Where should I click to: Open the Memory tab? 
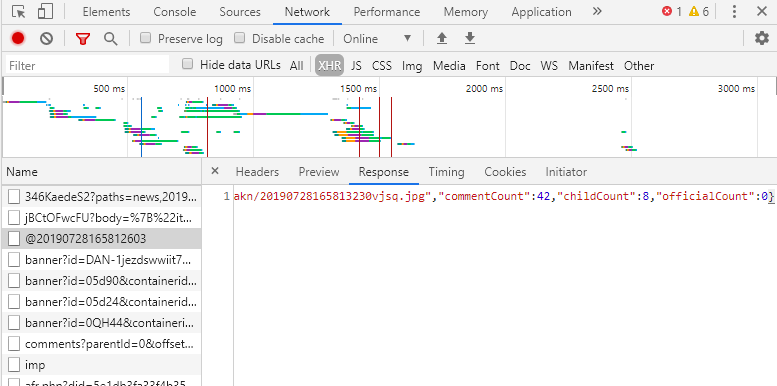tap(465, 12)
